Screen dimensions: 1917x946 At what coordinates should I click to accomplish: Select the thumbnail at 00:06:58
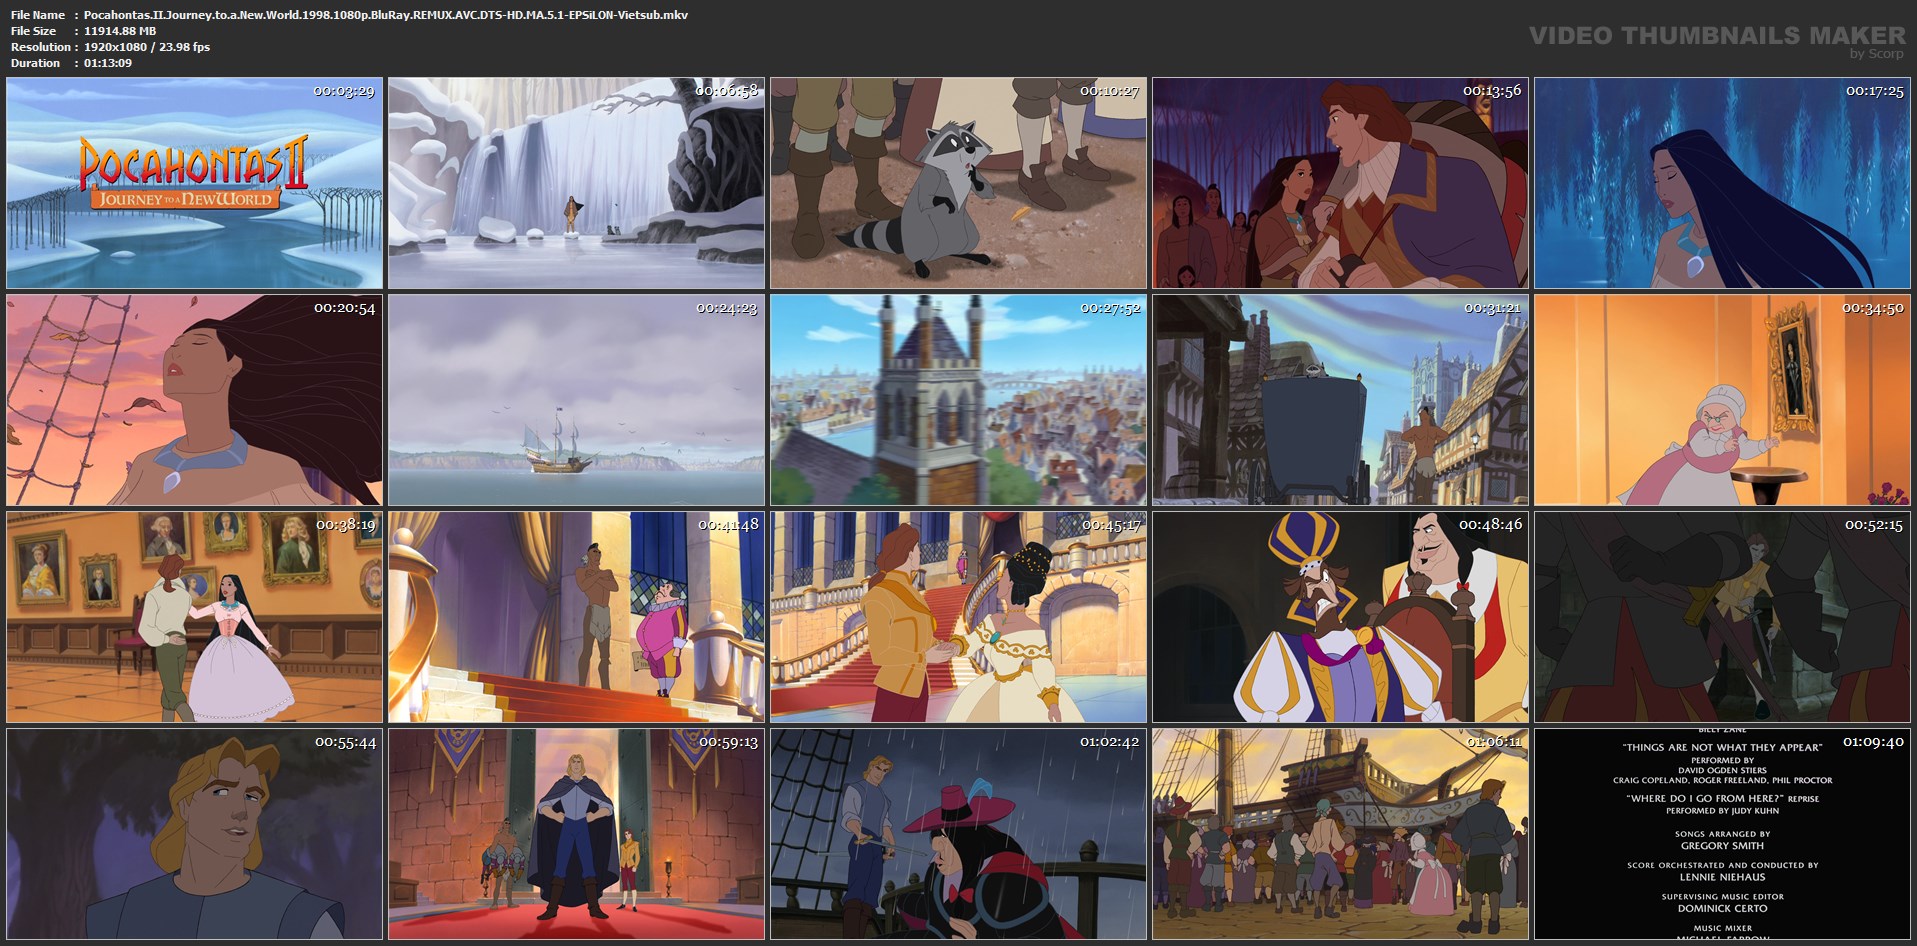click(577, 184)
